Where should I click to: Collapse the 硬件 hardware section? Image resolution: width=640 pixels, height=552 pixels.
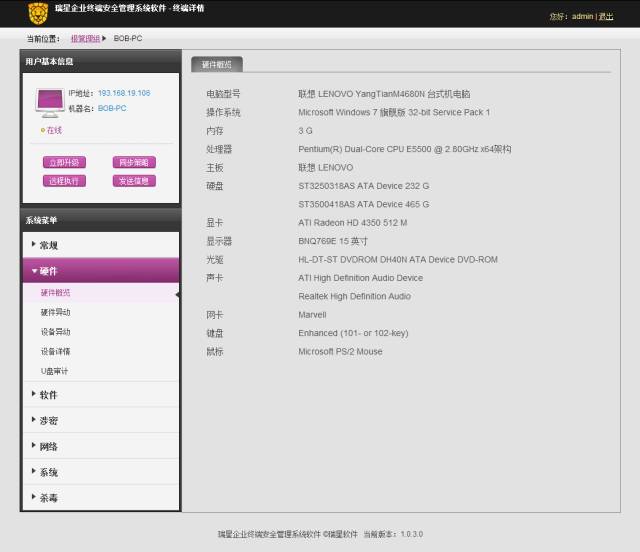100,271
